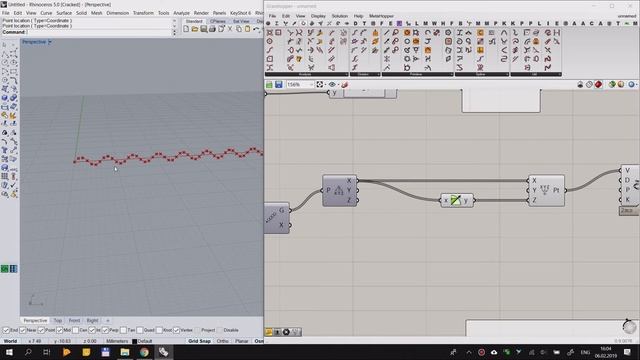Click Cut icon in Rhino Standard toolbar
Image resolution: width=640 pixels, height=360 pixels.
[x=230, y=29]
